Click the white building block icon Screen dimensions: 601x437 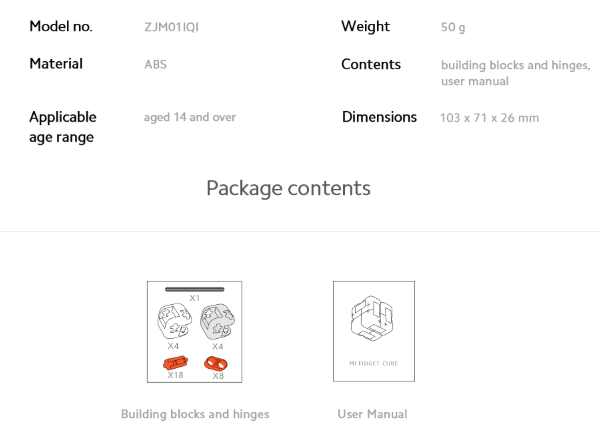coord(174,323)
